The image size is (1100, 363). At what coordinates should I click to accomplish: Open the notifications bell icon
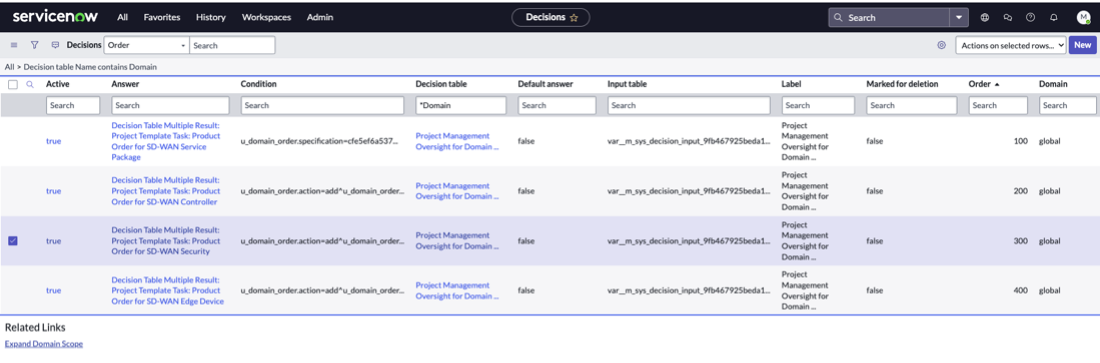pos(1054,18)
